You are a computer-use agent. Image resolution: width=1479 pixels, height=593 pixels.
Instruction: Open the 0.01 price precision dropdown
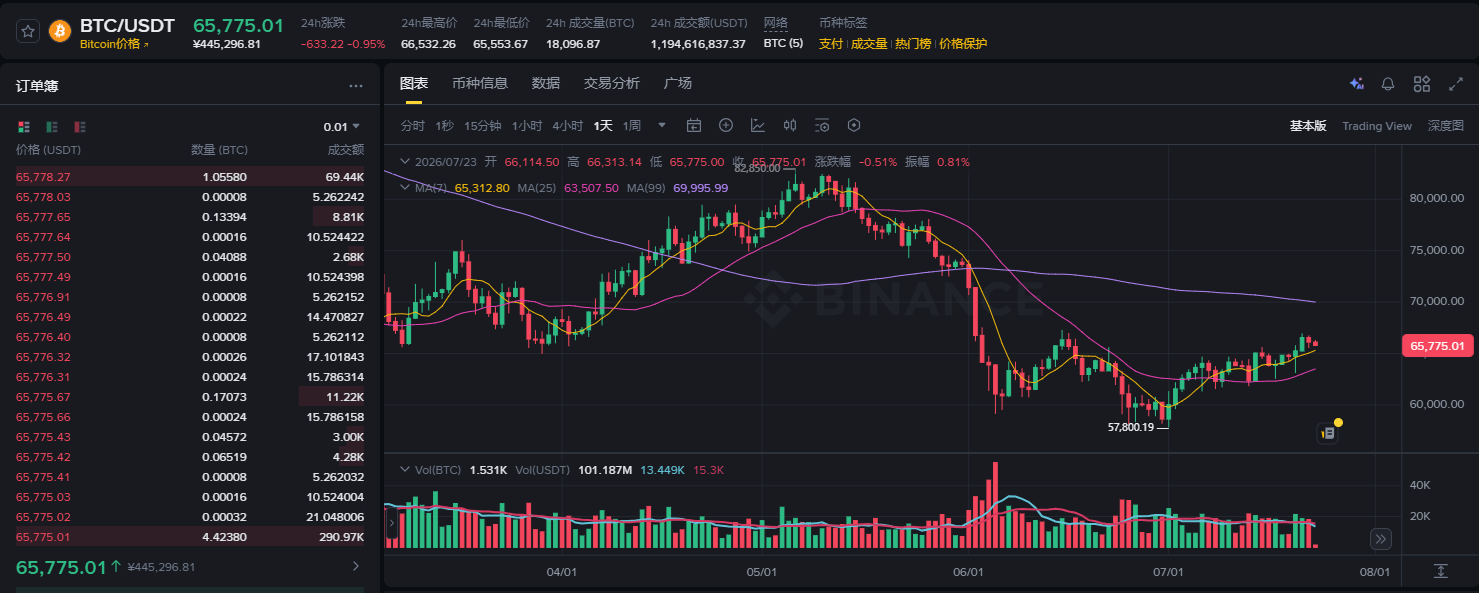point(341,127)
